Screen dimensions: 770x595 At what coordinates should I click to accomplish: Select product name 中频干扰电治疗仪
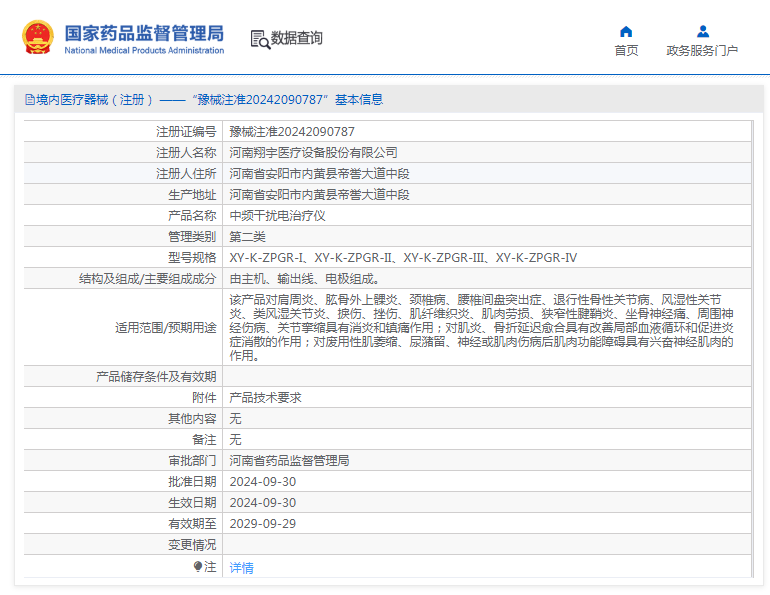pyautogui.click(x=277, y=216)
